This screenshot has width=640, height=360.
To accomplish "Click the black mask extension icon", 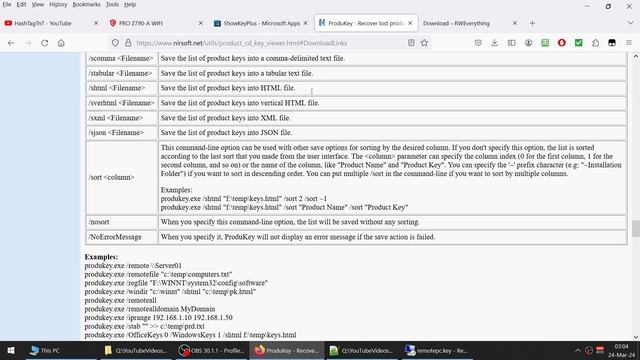I will (612, 43).
